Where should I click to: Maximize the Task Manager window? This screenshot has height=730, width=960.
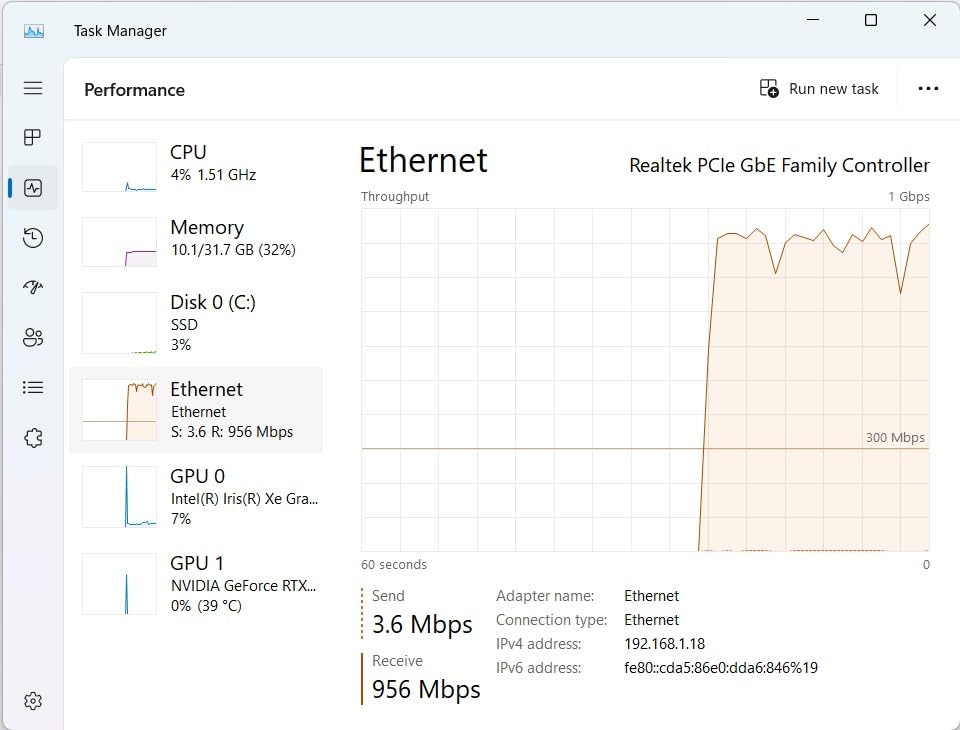point(871,21)
